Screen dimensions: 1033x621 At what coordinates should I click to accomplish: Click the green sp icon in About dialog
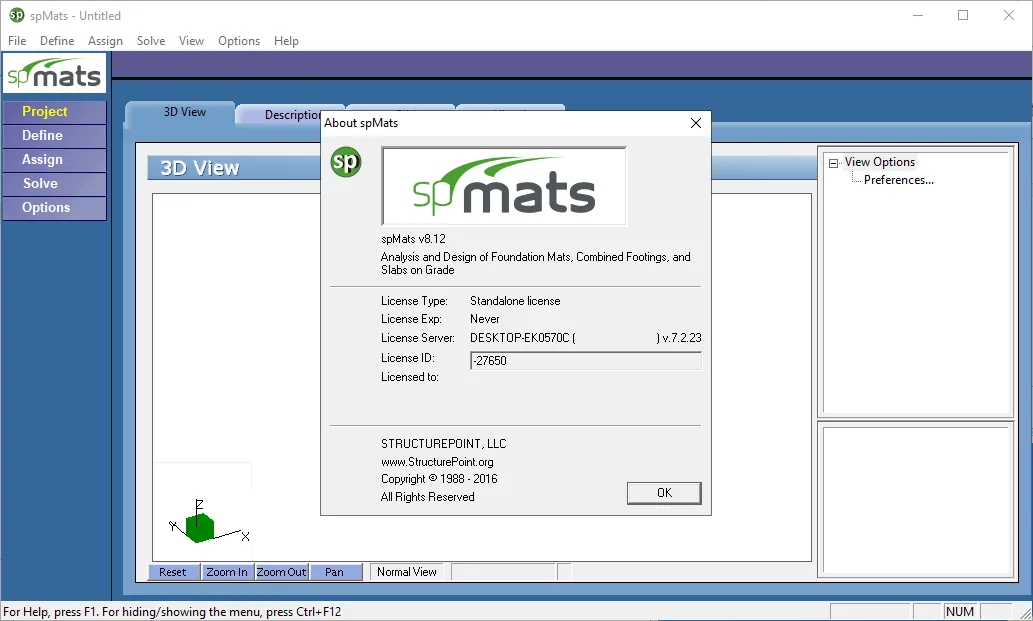click(x=346, y=162)
